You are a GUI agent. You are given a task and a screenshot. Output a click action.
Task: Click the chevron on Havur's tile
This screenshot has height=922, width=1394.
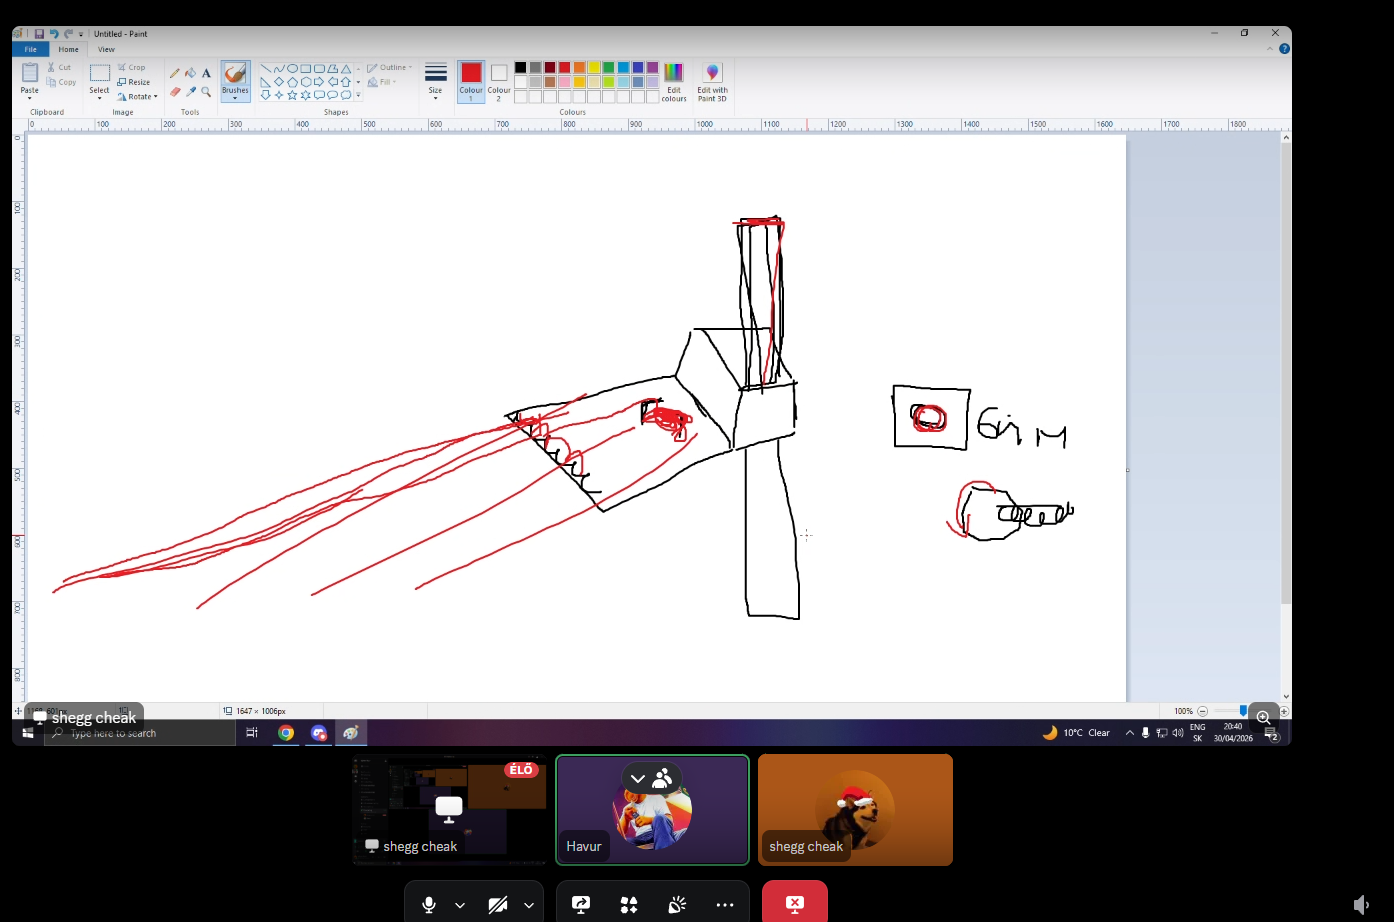pyautogui.click(x=637, y=778)
